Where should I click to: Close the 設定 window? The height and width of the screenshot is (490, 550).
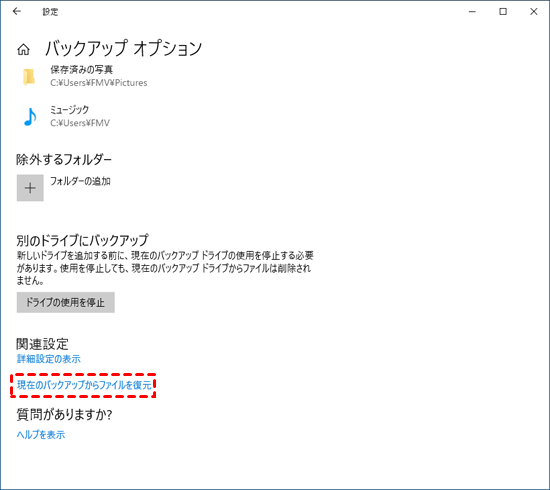click(534, 12)
